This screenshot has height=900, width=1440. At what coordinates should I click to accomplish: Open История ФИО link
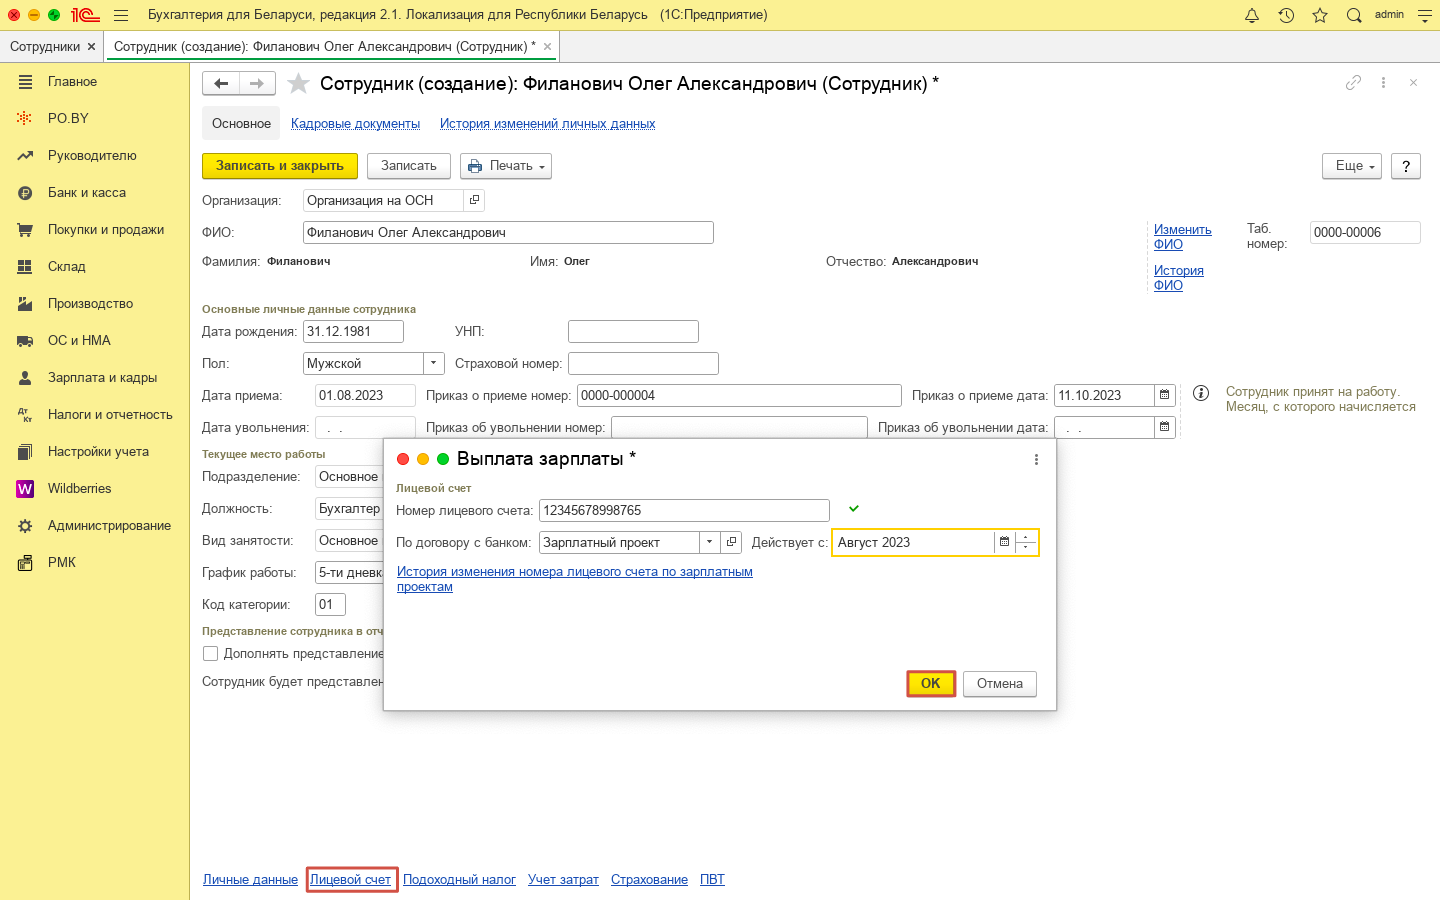click(x=1178, y=277)
